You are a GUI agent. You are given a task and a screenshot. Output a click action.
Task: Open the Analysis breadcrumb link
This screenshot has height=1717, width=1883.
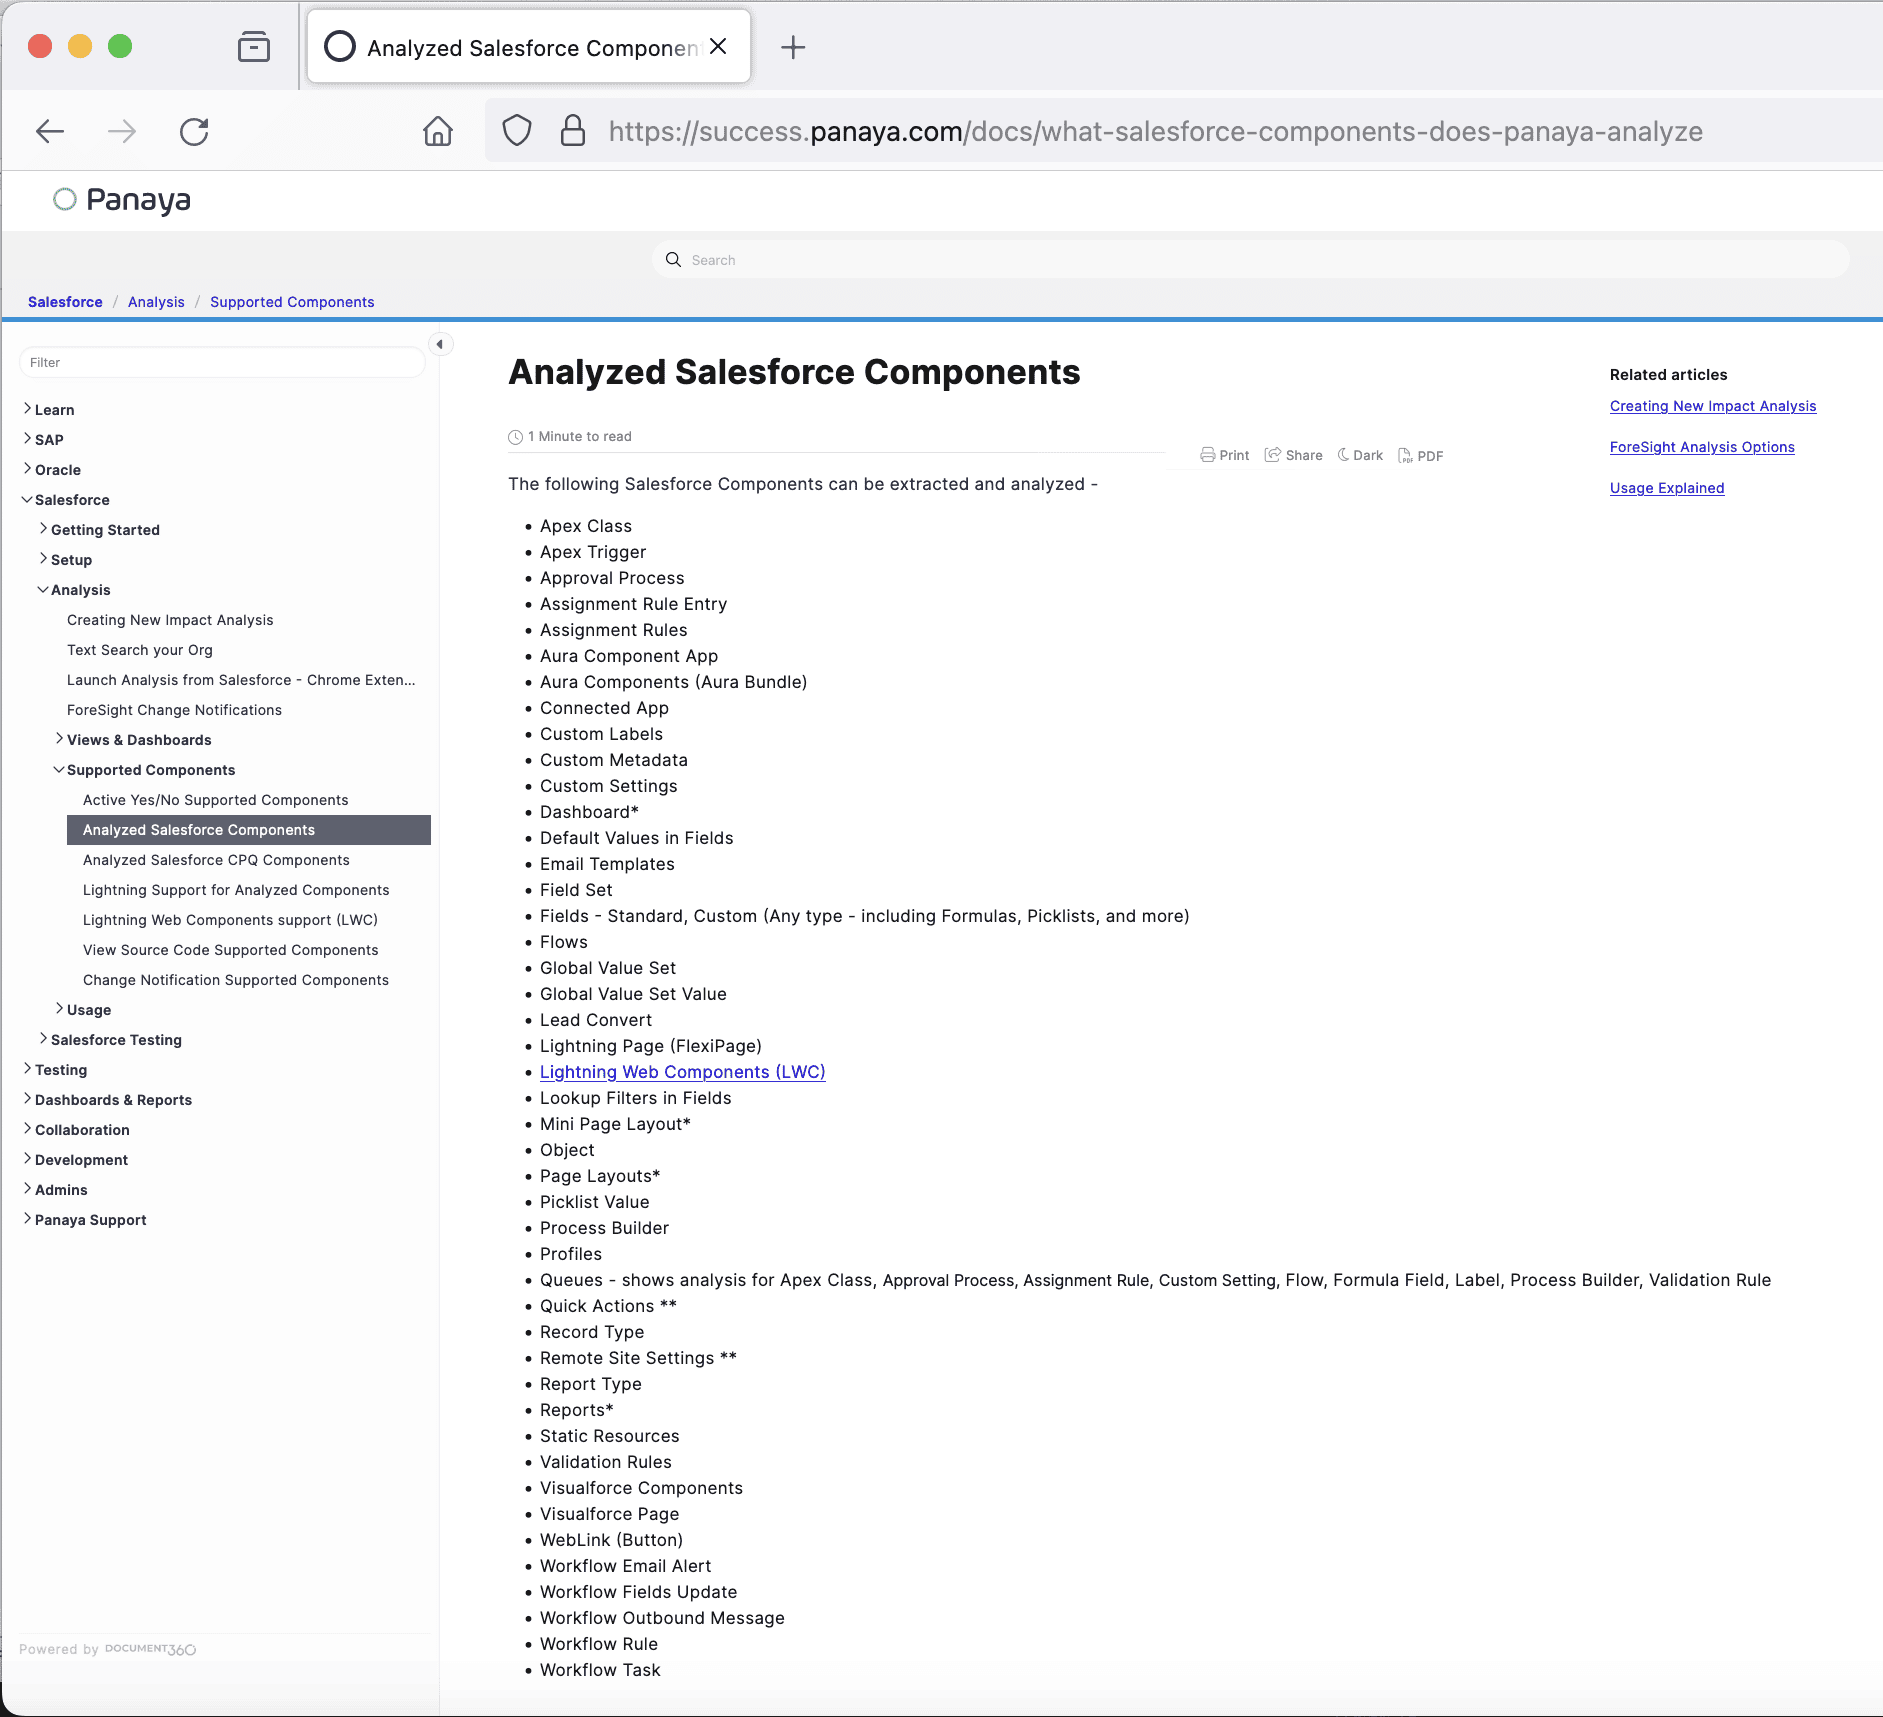pyautogui.click(x=156, y=302)
